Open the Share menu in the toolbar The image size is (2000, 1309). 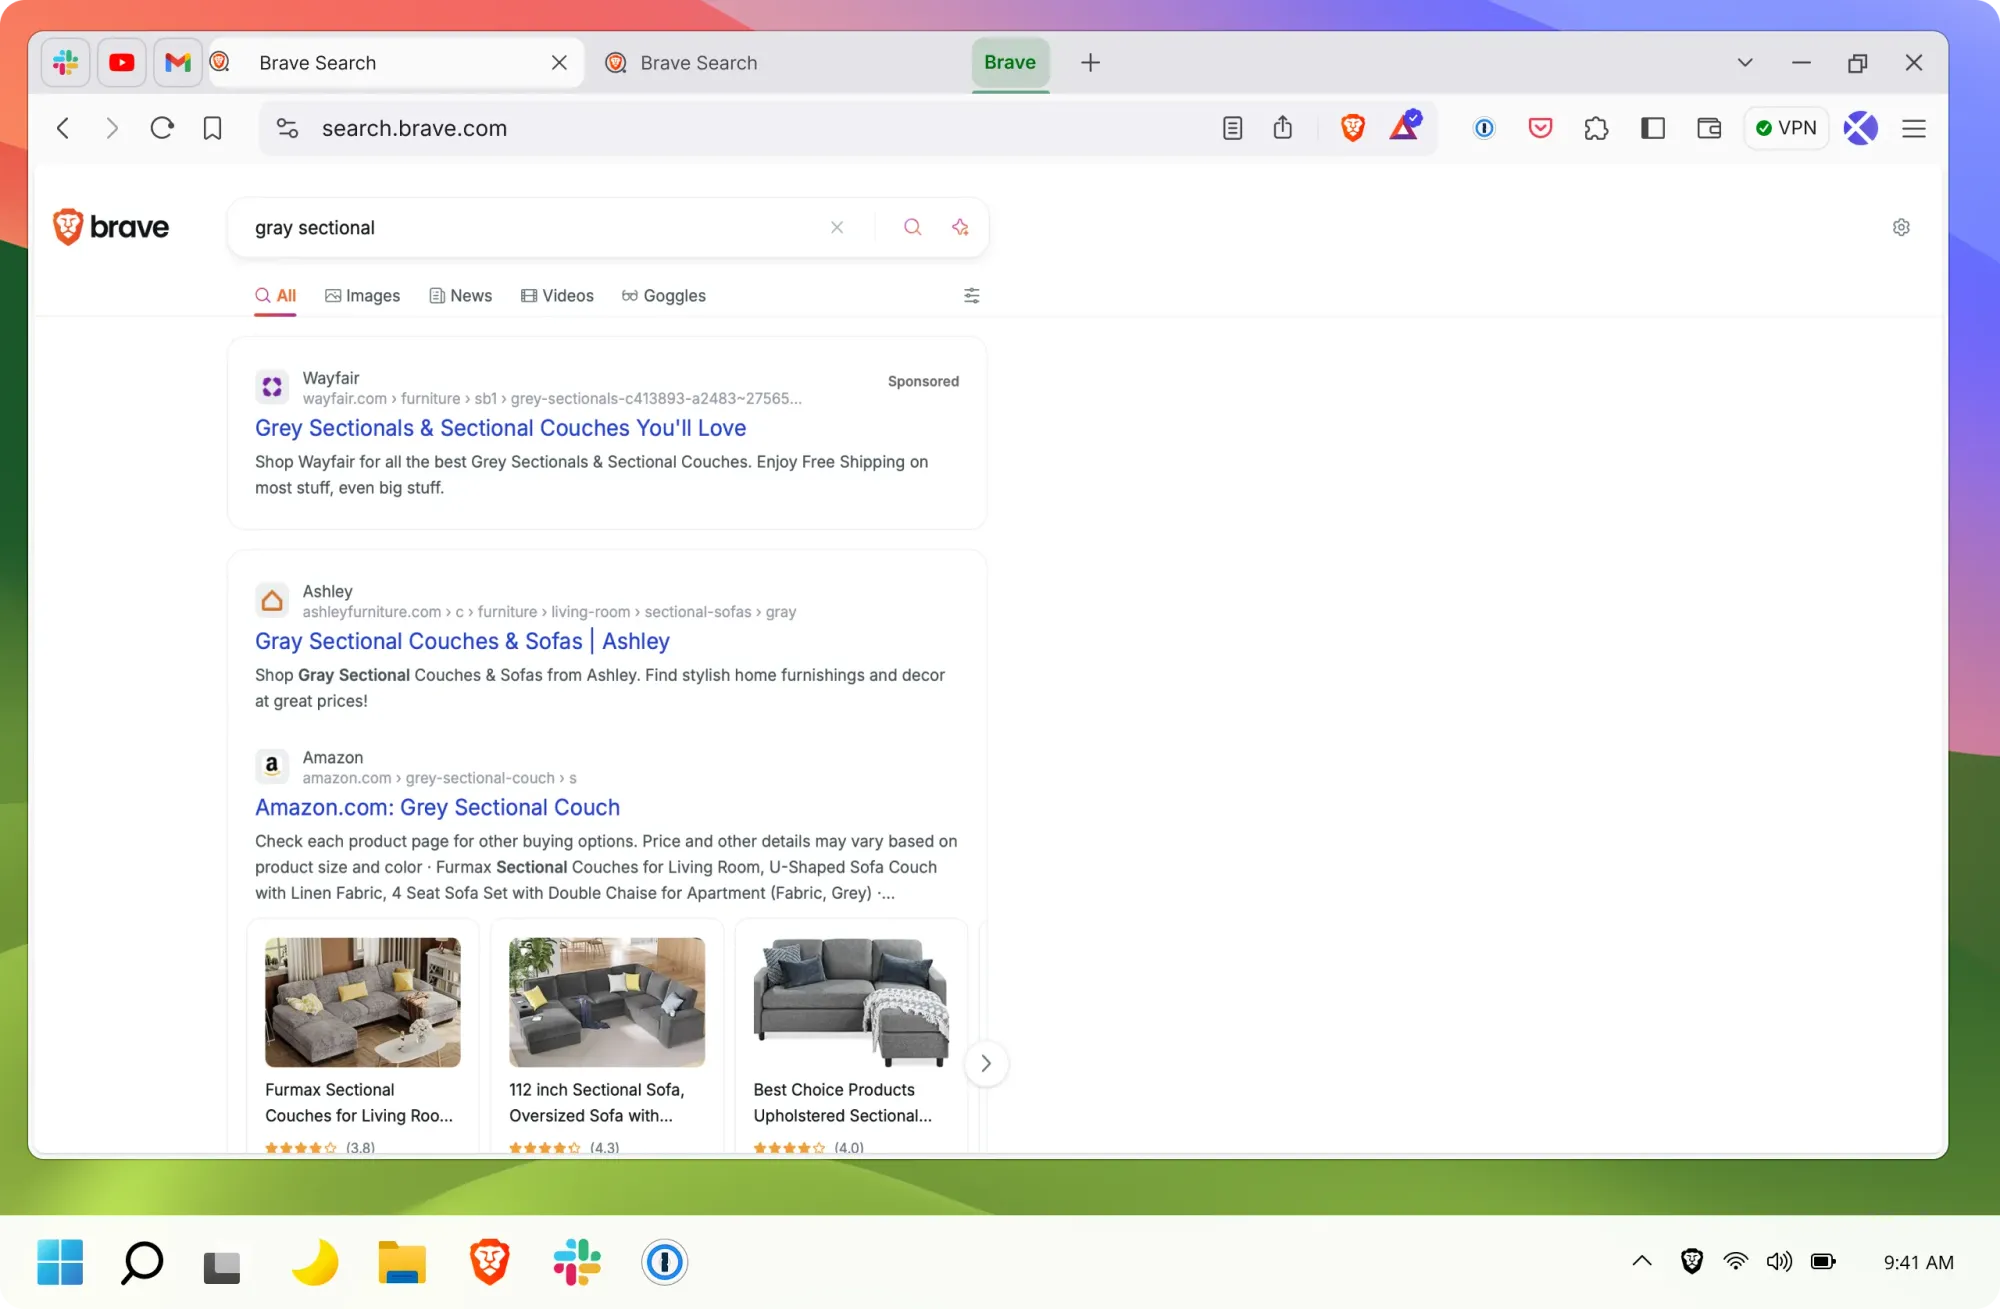click(1284, 128)
